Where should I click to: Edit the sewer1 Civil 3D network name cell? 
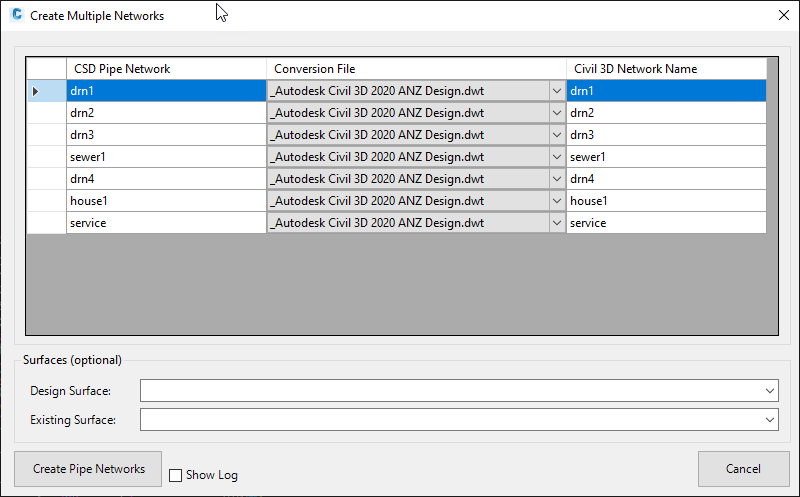coord(666,157)
